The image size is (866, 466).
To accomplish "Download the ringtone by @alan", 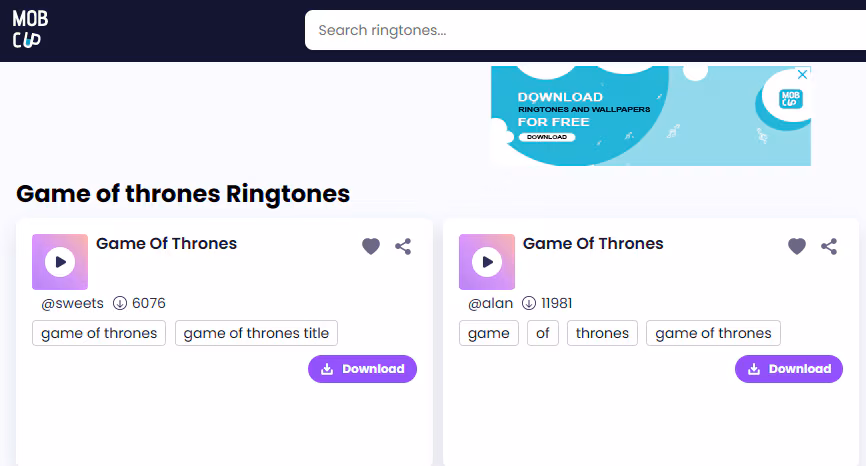I will 789,369.
